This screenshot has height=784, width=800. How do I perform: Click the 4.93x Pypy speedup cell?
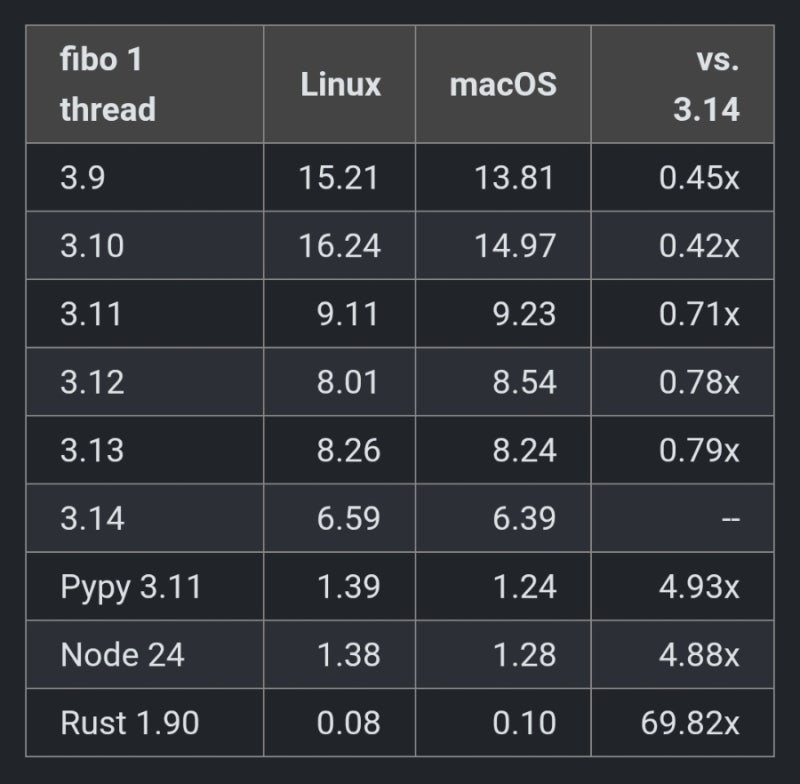[x=699, y=586]
